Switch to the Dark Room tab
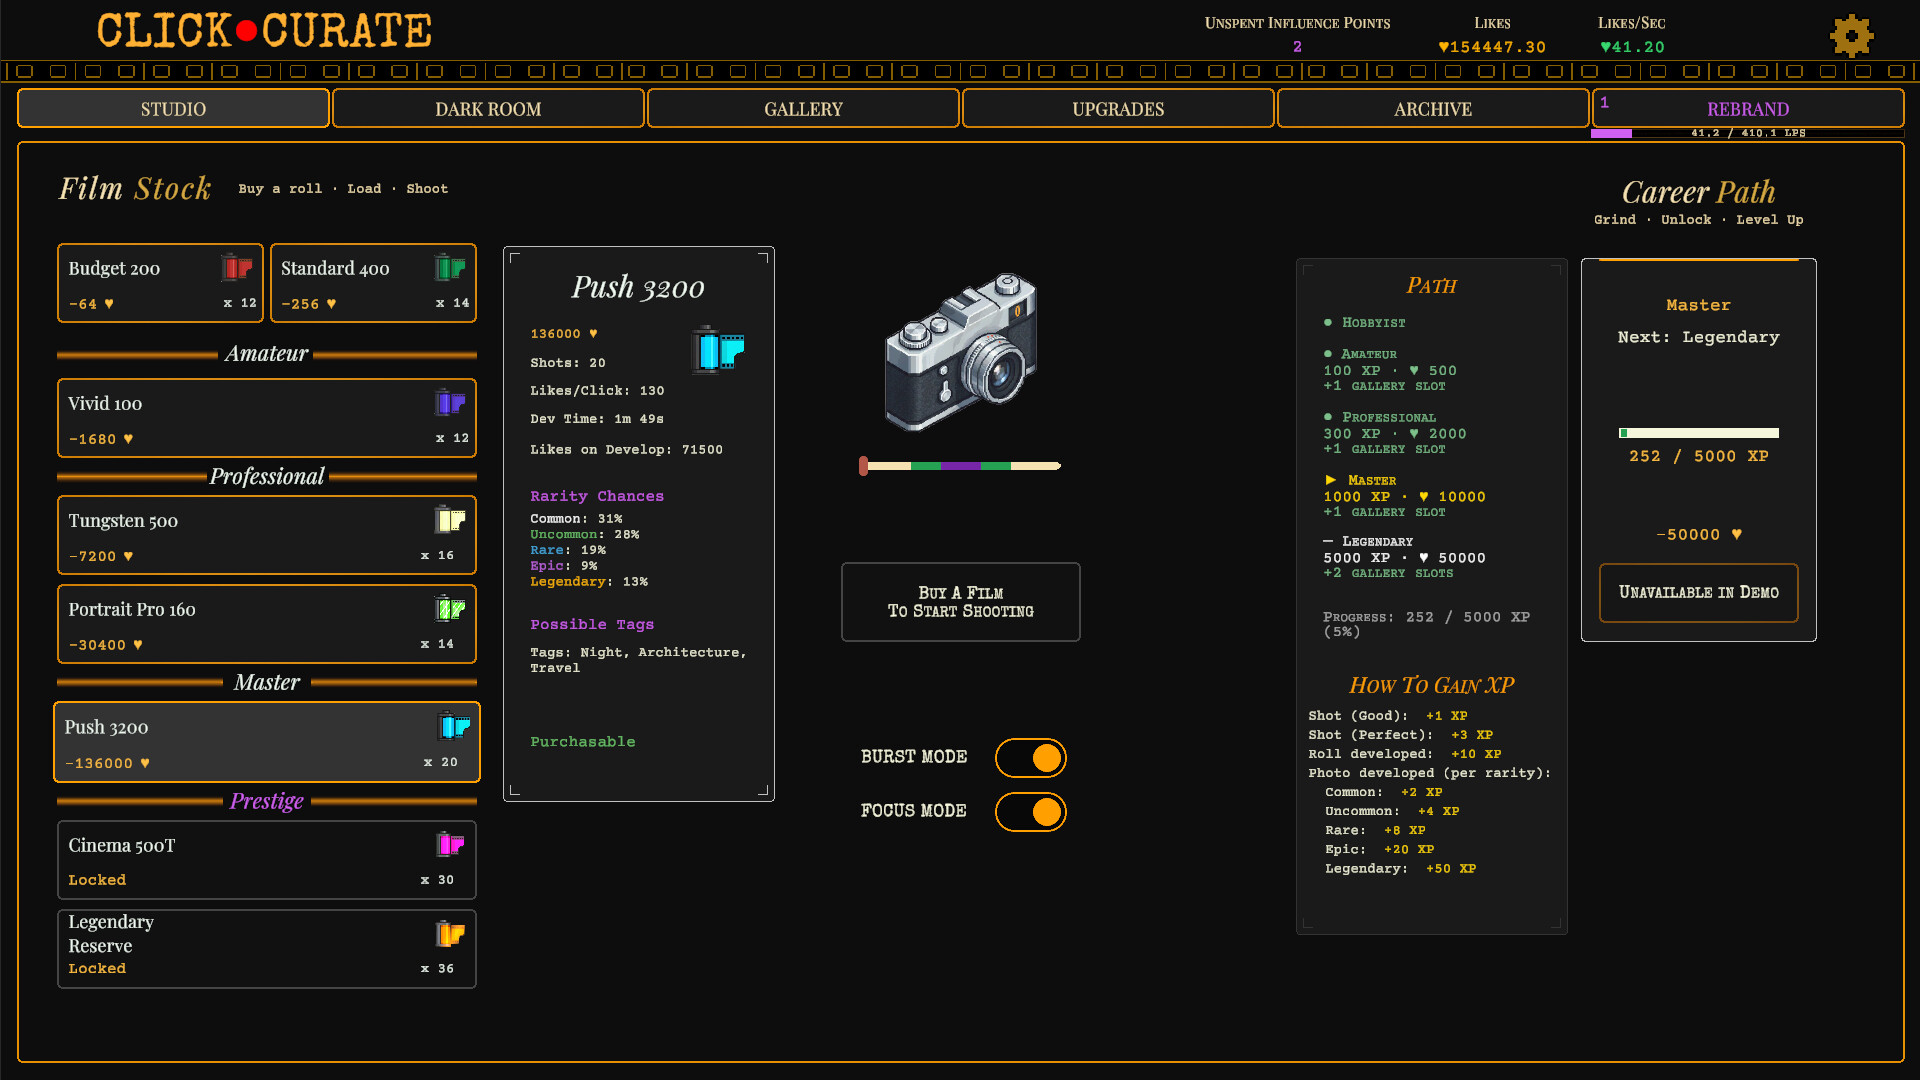 pyautogui.click(x=488, y=108)
